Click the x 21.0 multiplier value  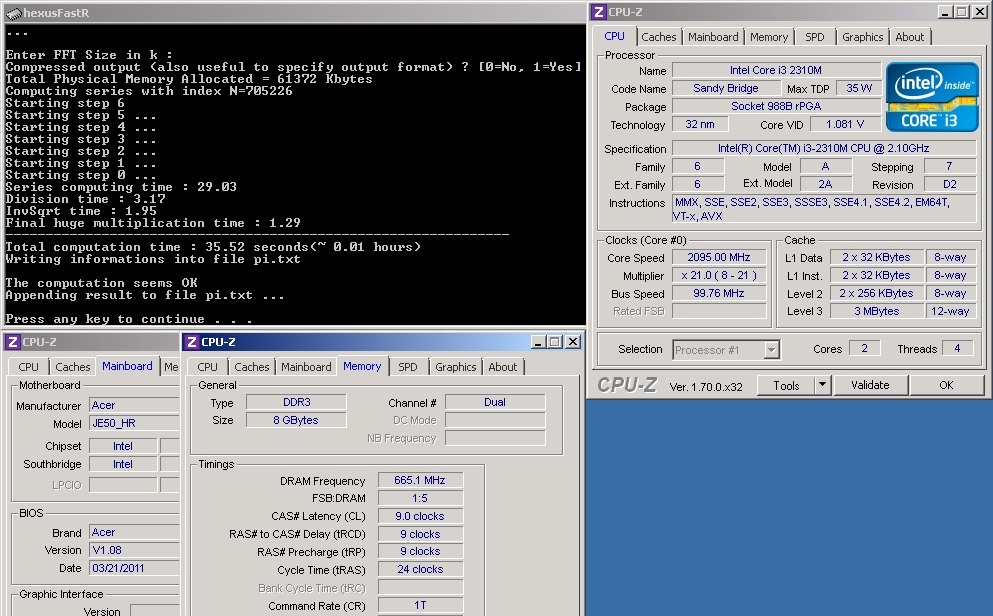tap(719, 275)
